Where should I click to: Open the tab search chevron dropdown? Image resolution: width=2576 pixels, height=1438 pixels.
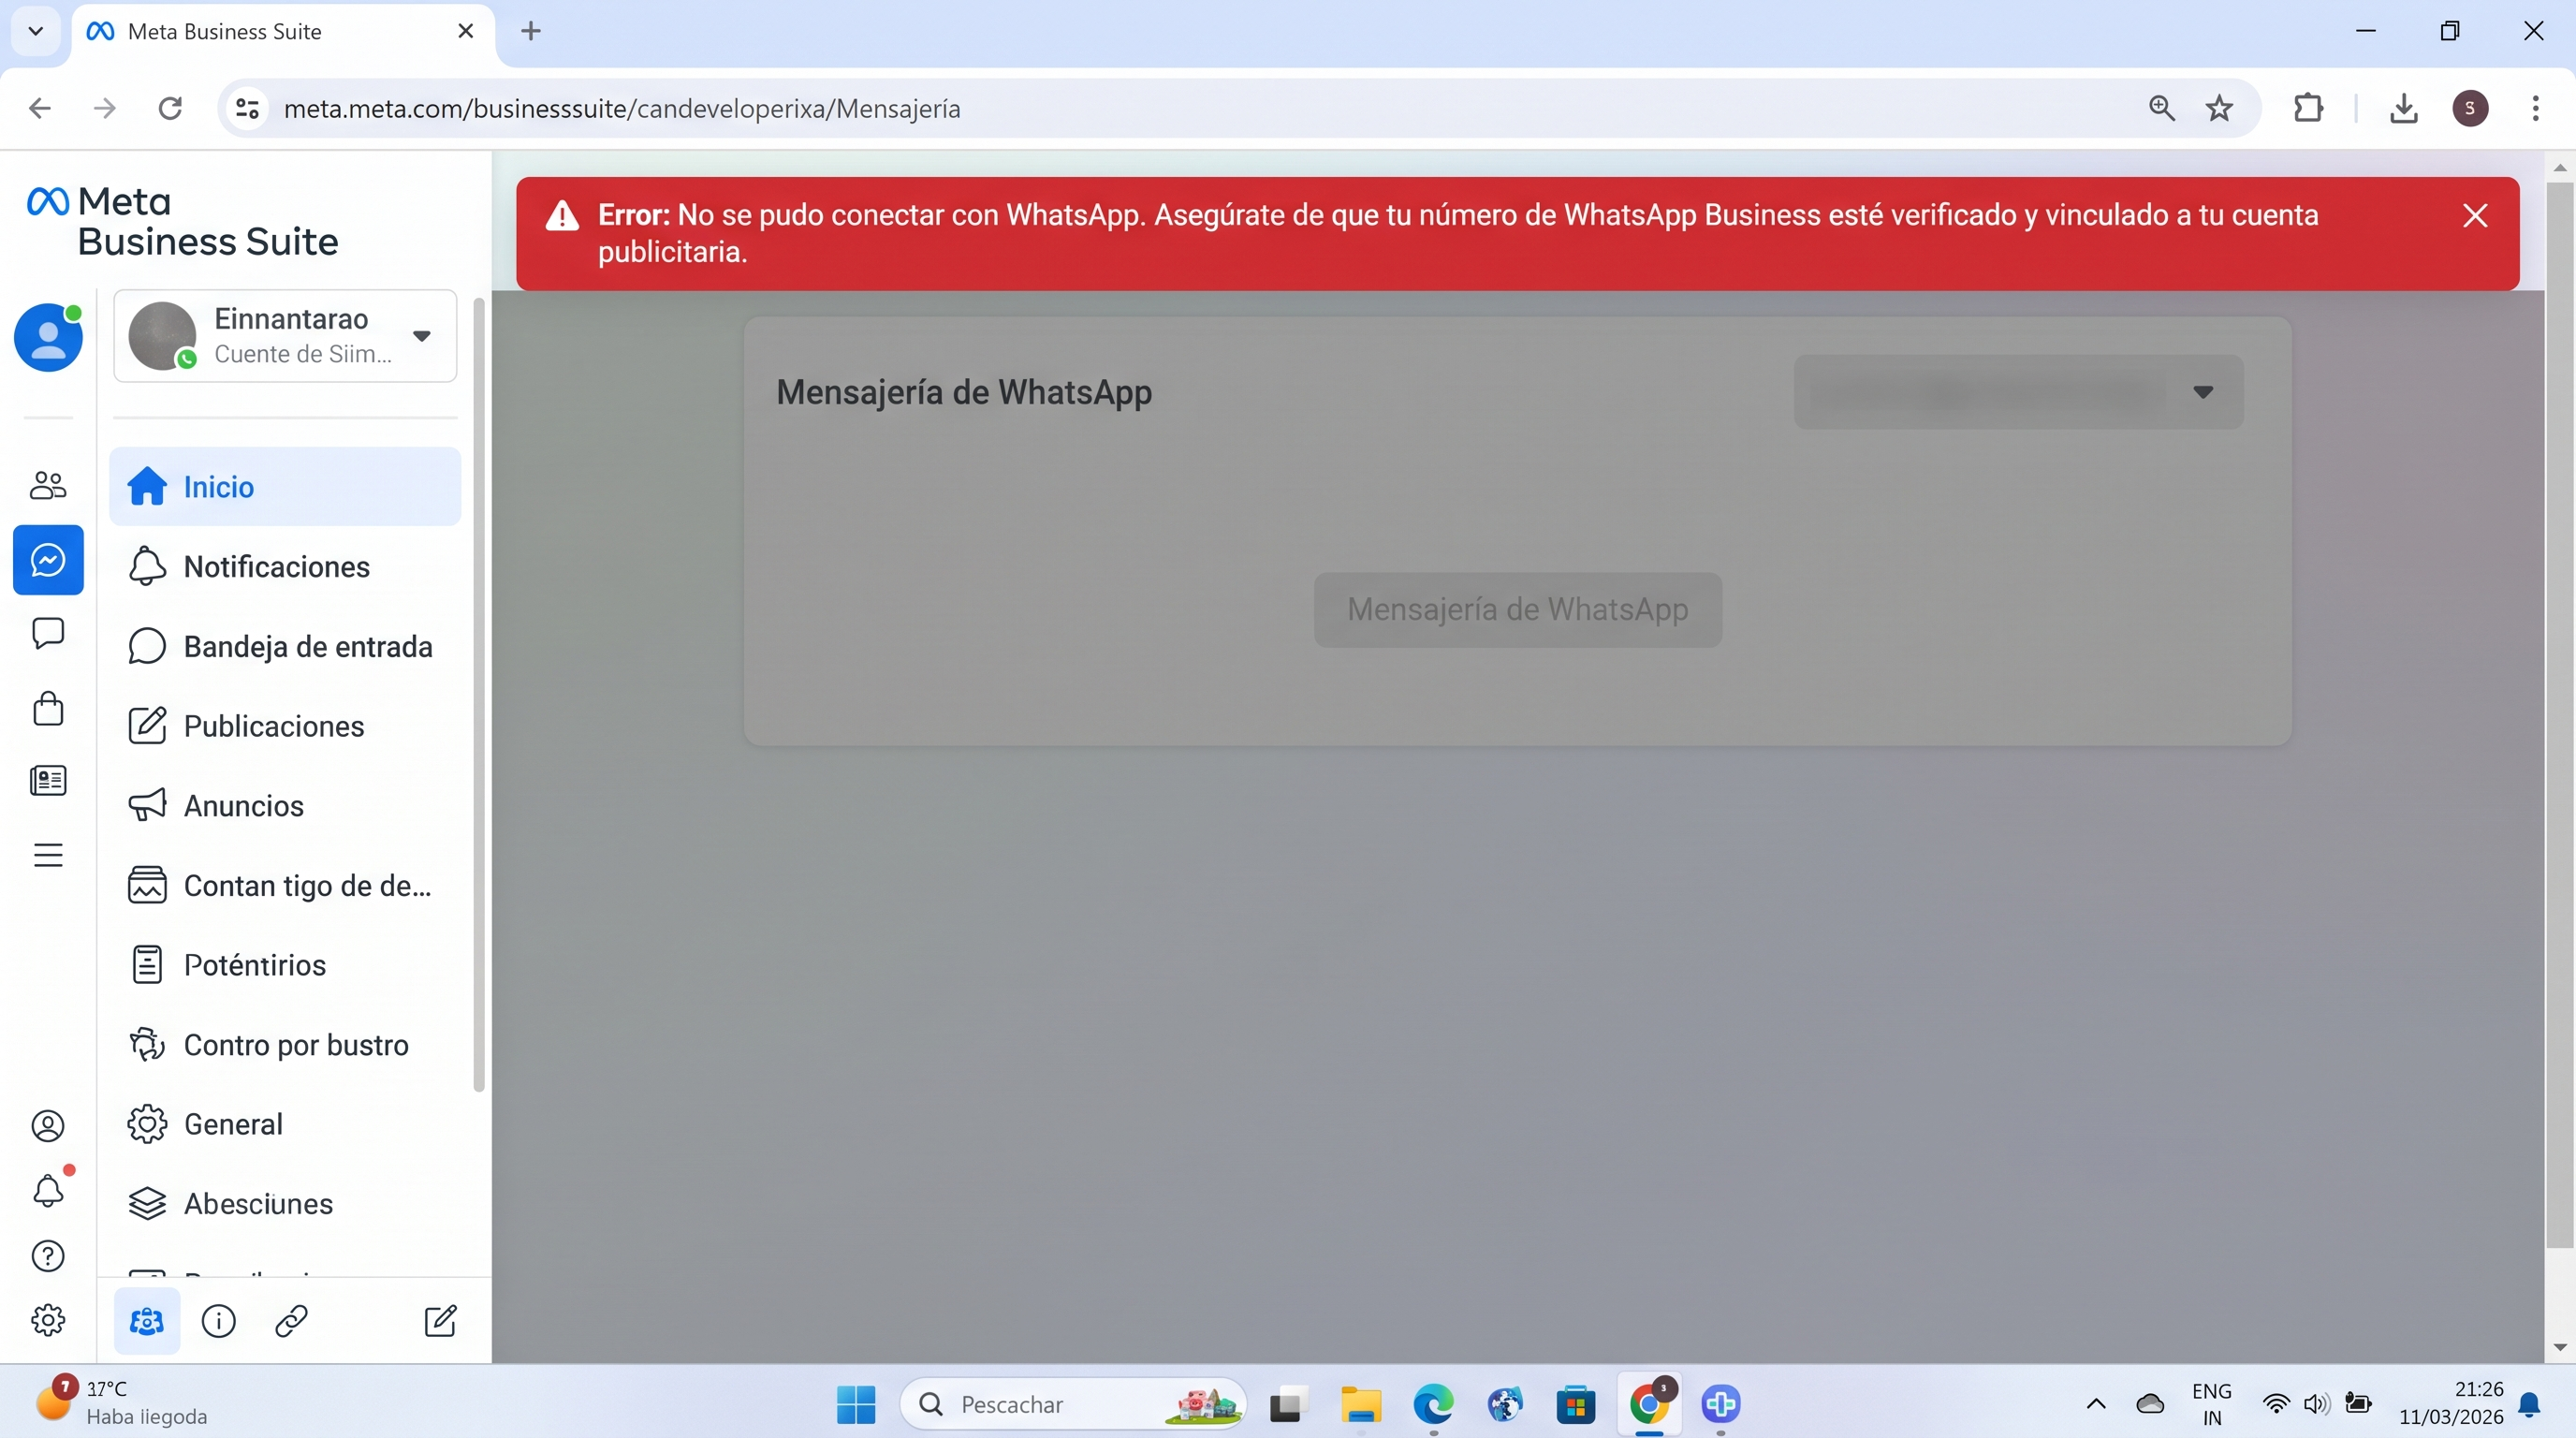click(x=36, y=31)
